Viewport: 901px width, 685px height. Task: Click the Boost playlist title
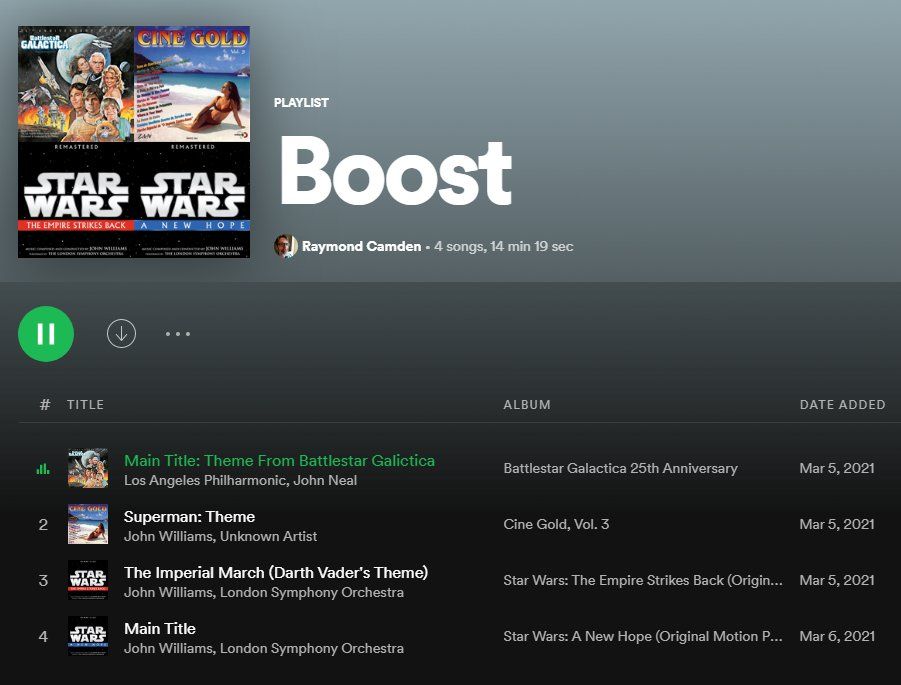click(395, 171)
